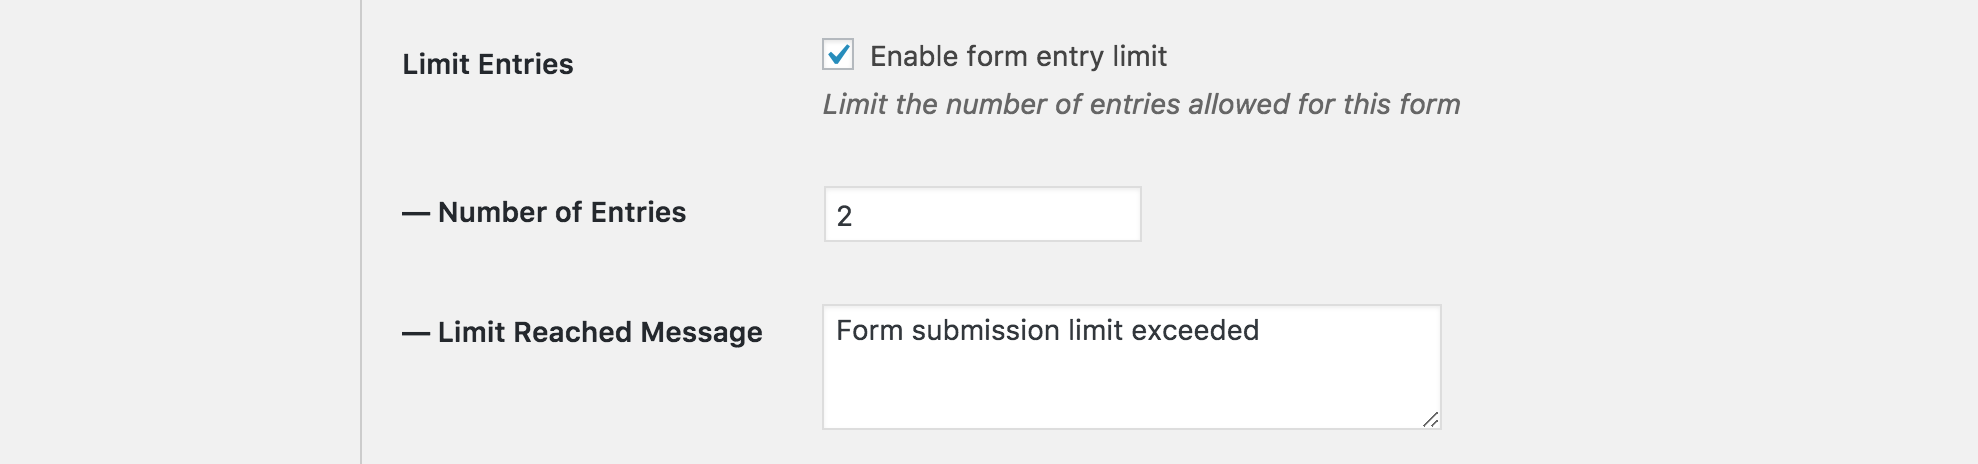Click the dash before "Limit Reached Message"

coord(415,333)
